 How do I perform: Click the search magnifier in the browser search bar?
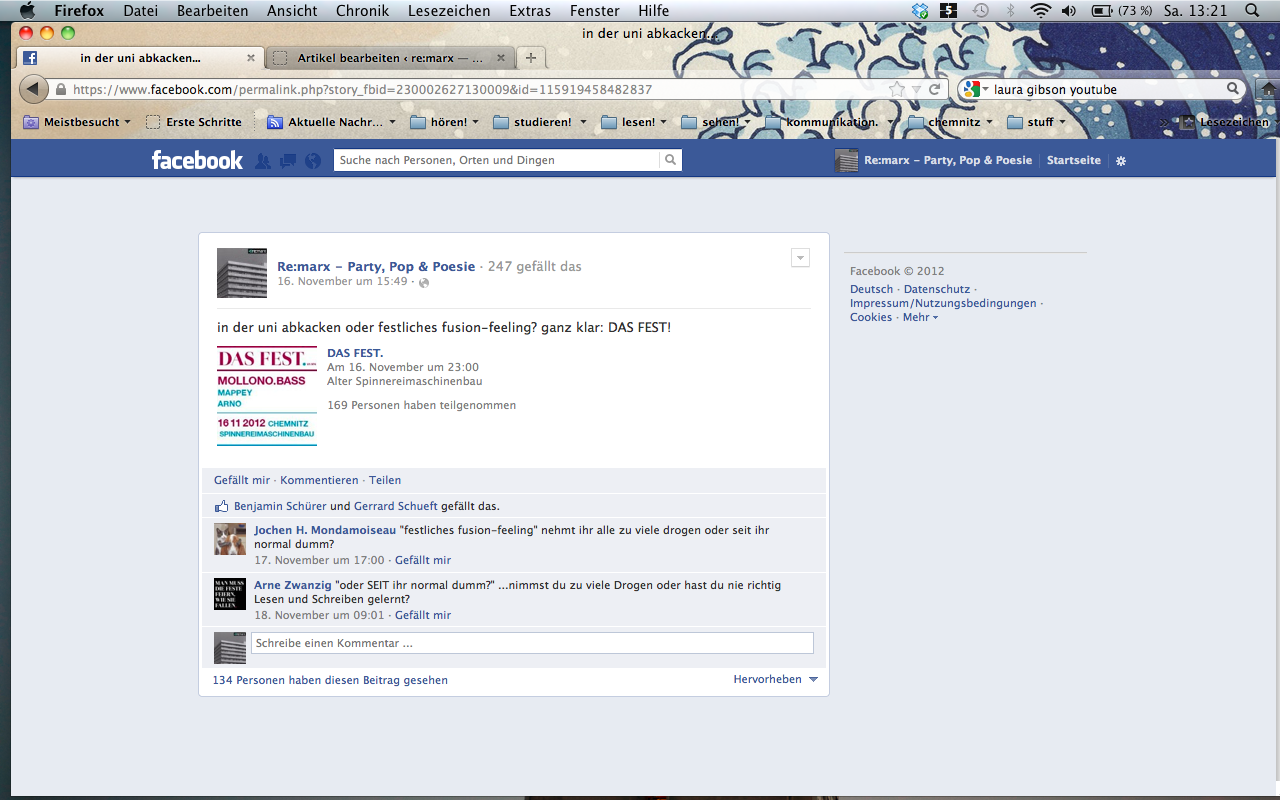point(1233,89)
